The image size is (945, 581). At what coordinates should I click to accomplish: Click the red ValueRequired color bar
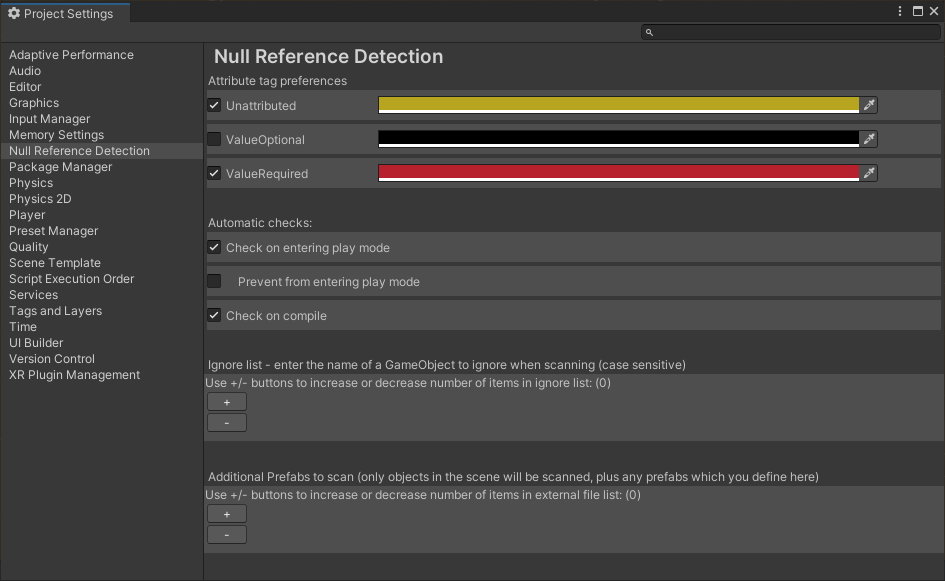click(615, 173)
